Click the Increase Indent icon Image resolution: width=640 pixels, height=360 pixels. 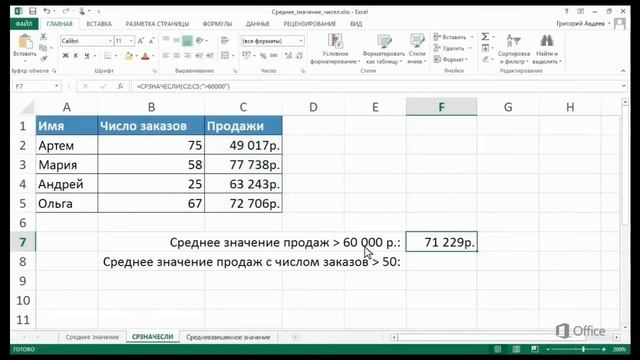click(210, 56)
